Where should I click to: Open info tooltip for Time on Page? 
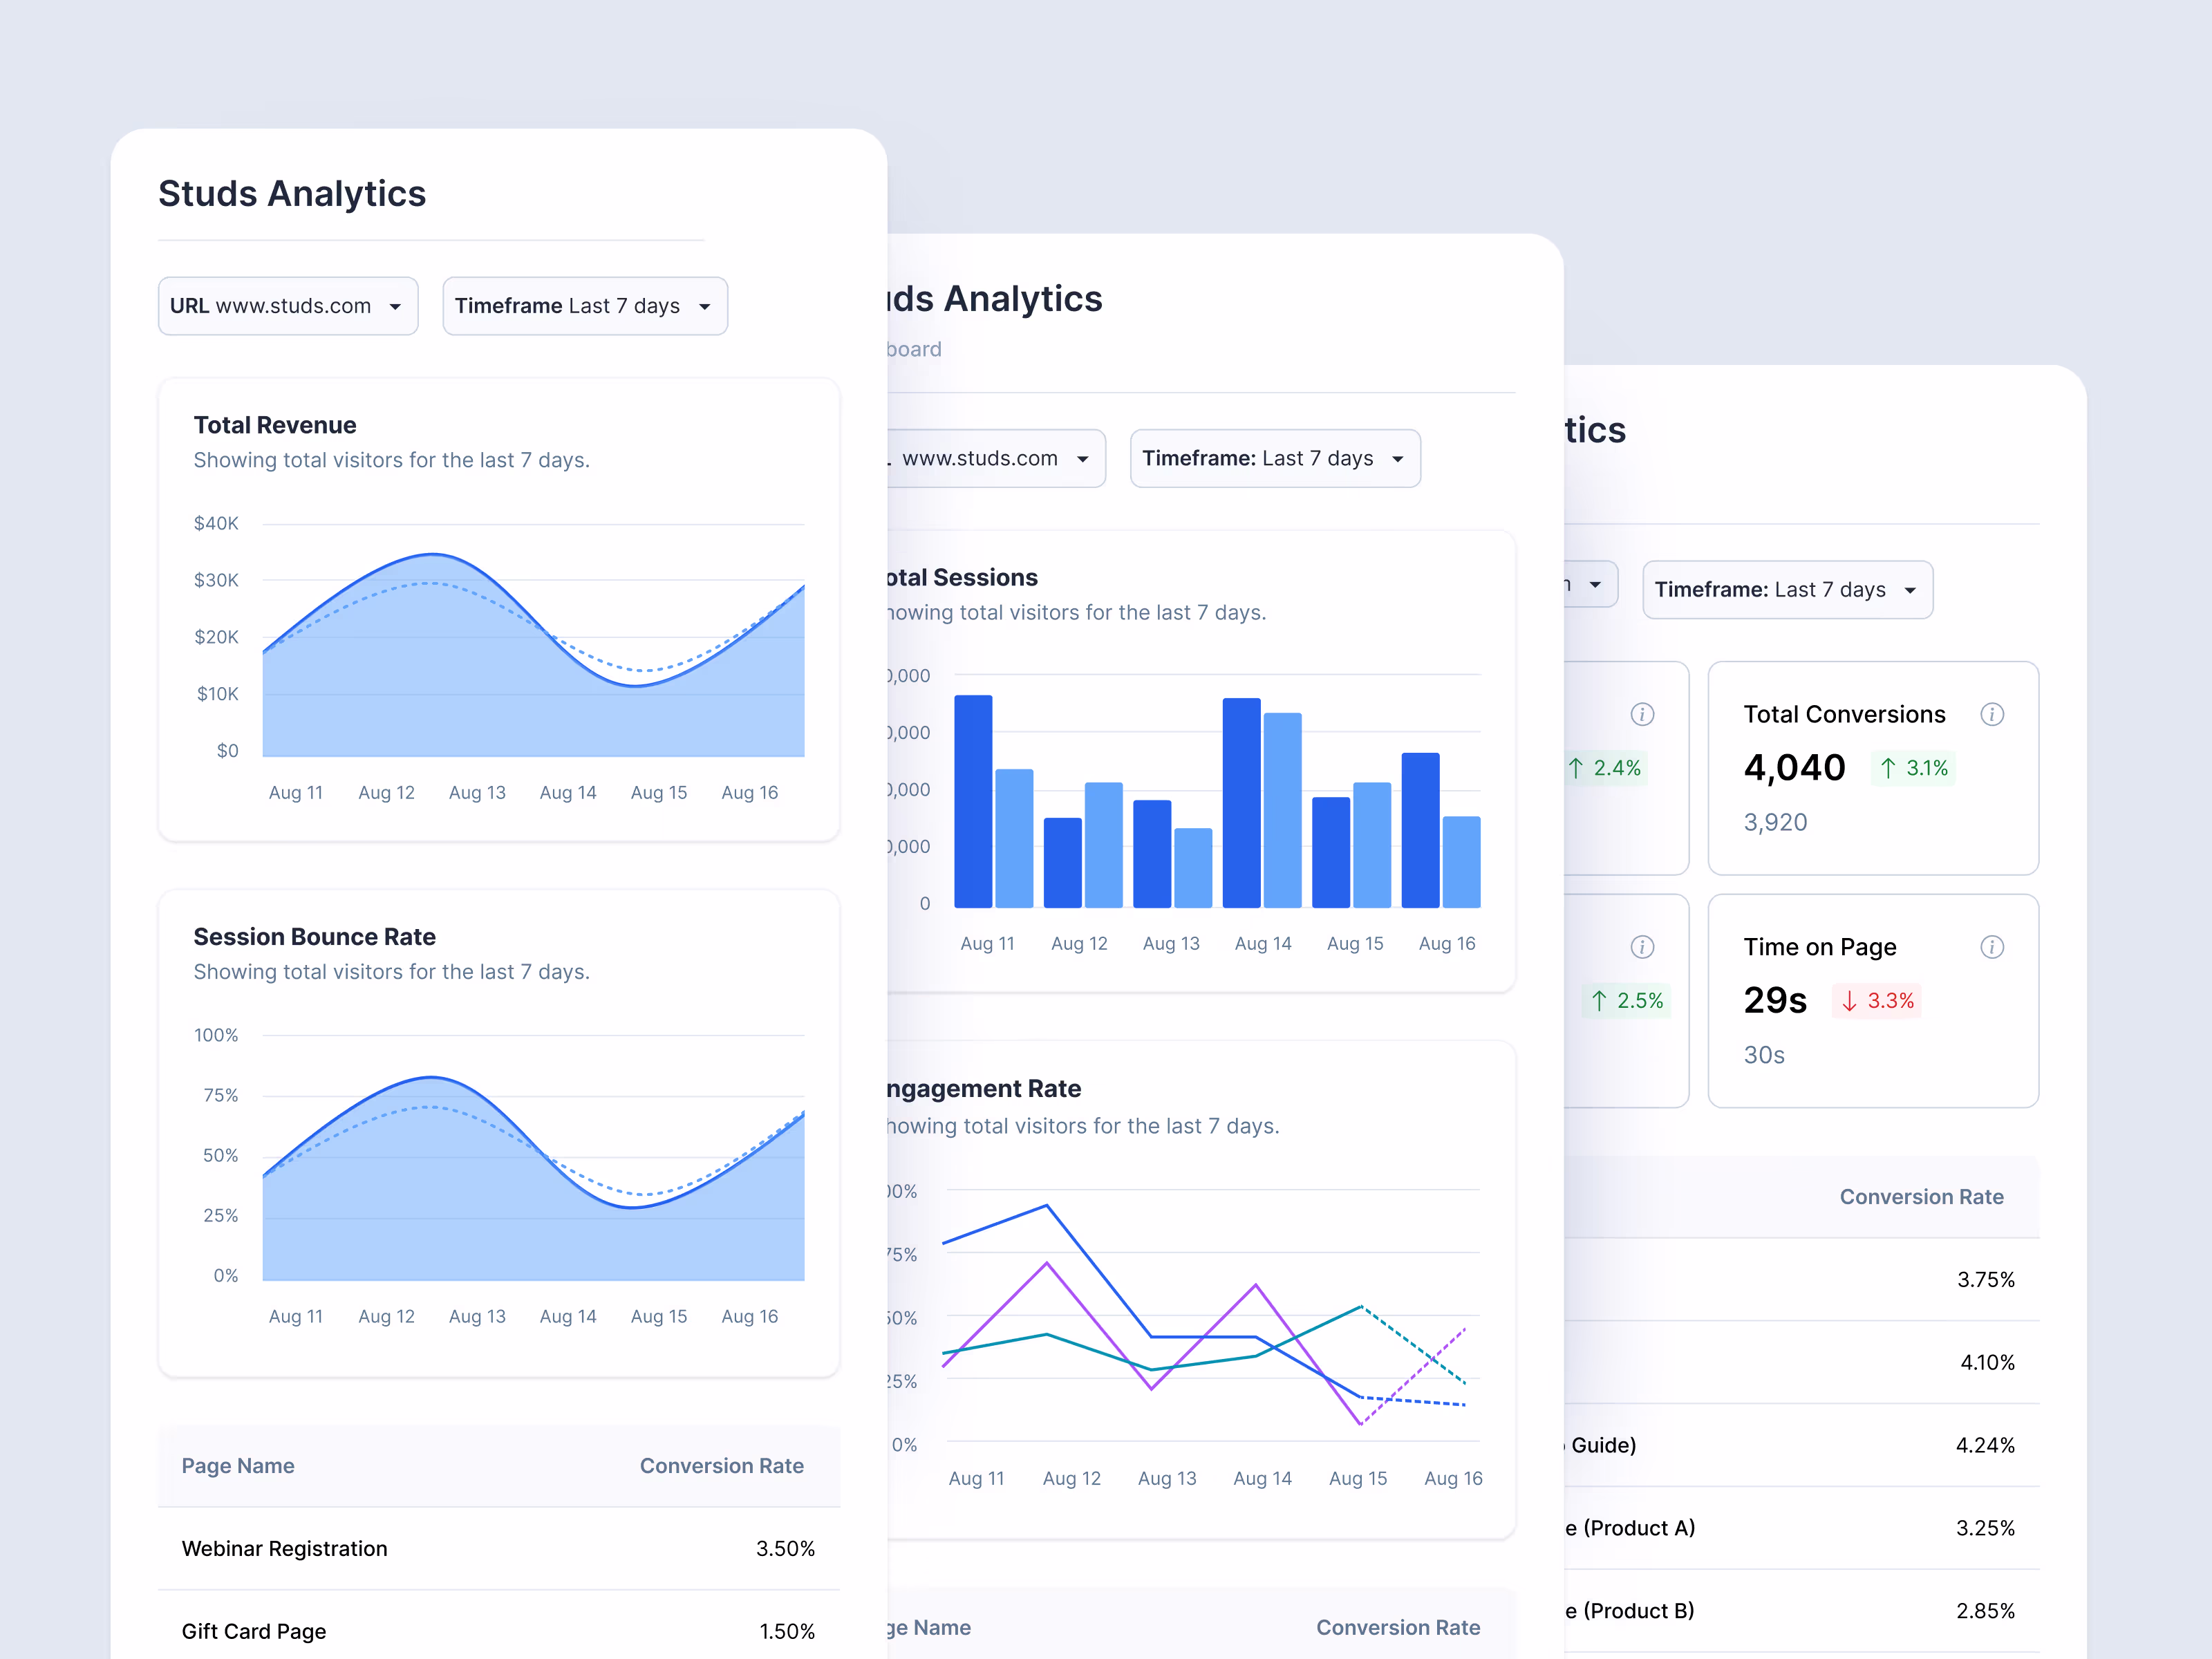(1993, 947)
